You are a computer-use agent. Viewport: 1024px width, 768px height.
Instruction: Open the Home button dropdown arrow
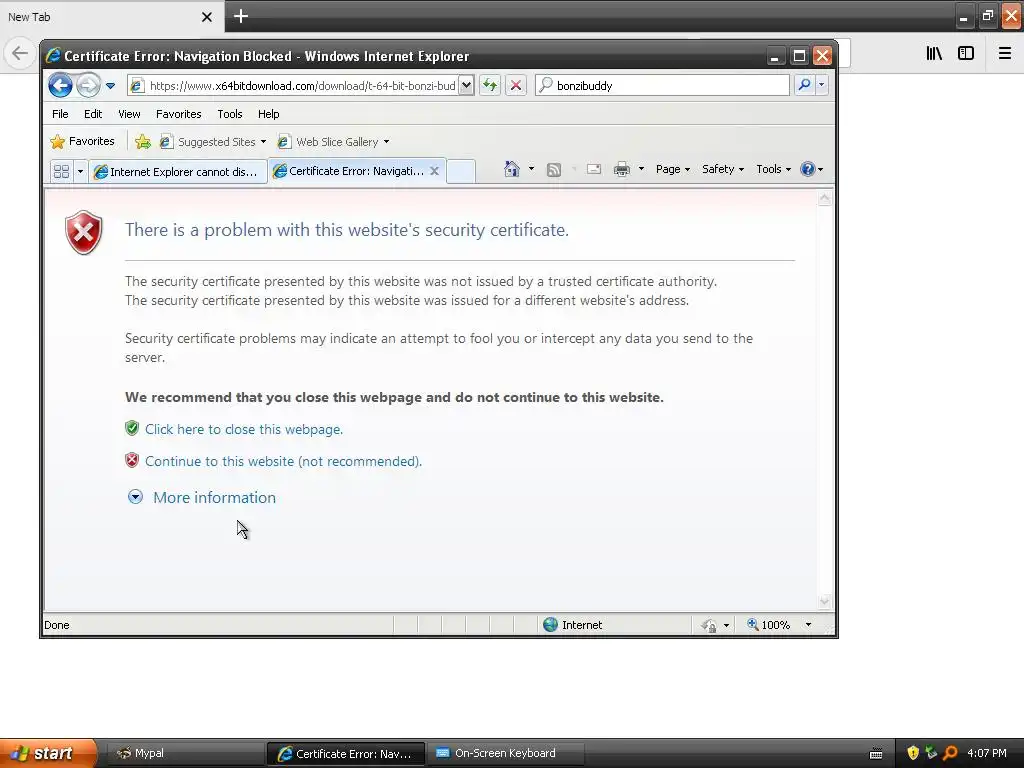(x=531, y=169)
